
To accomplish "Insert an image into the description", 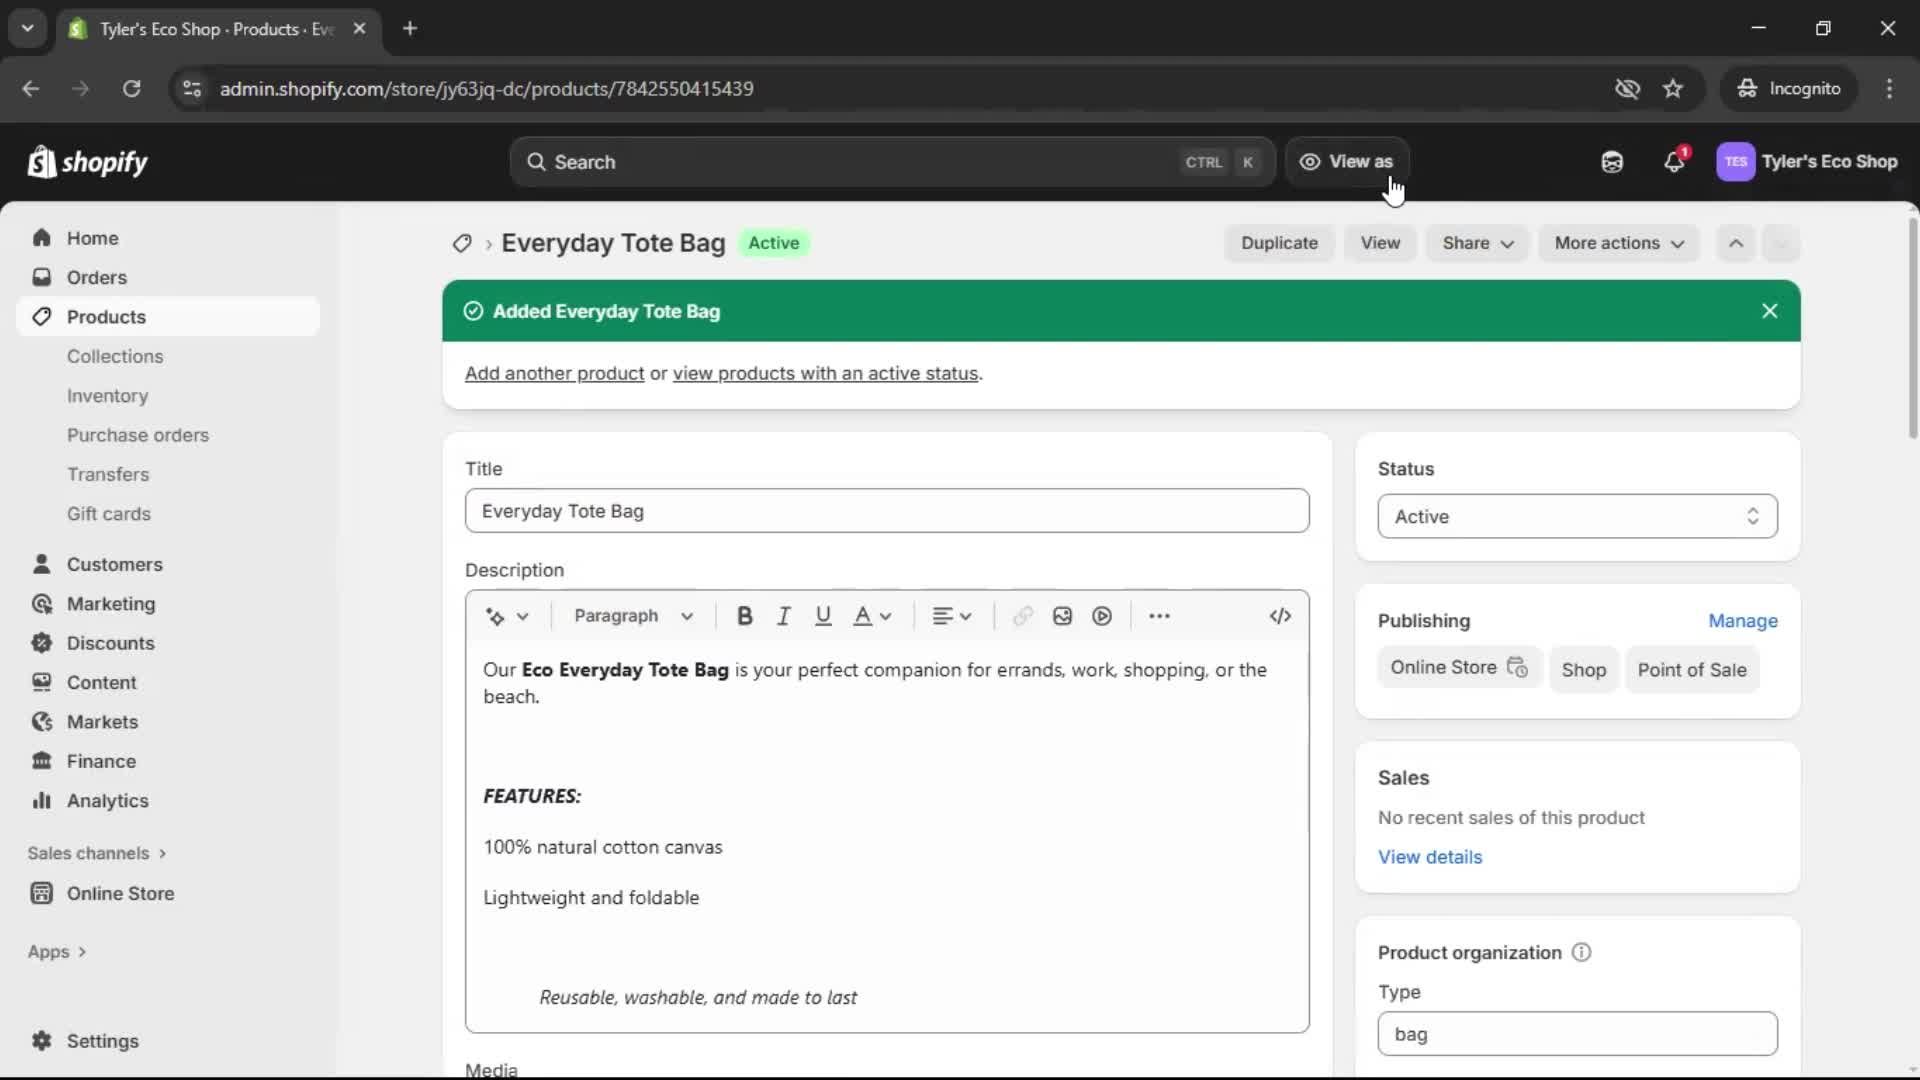I will click(x=1062, y=616).
